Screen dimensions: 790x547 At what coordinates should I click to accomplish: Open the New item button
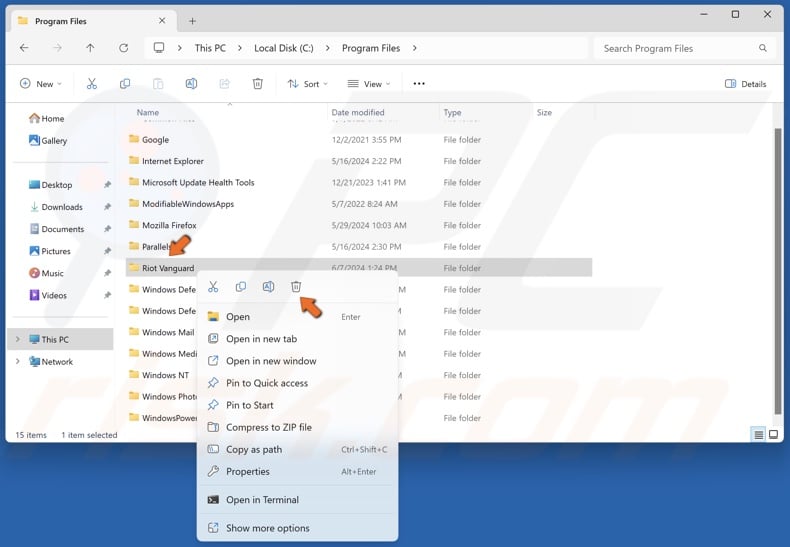(x=40, y=84)
